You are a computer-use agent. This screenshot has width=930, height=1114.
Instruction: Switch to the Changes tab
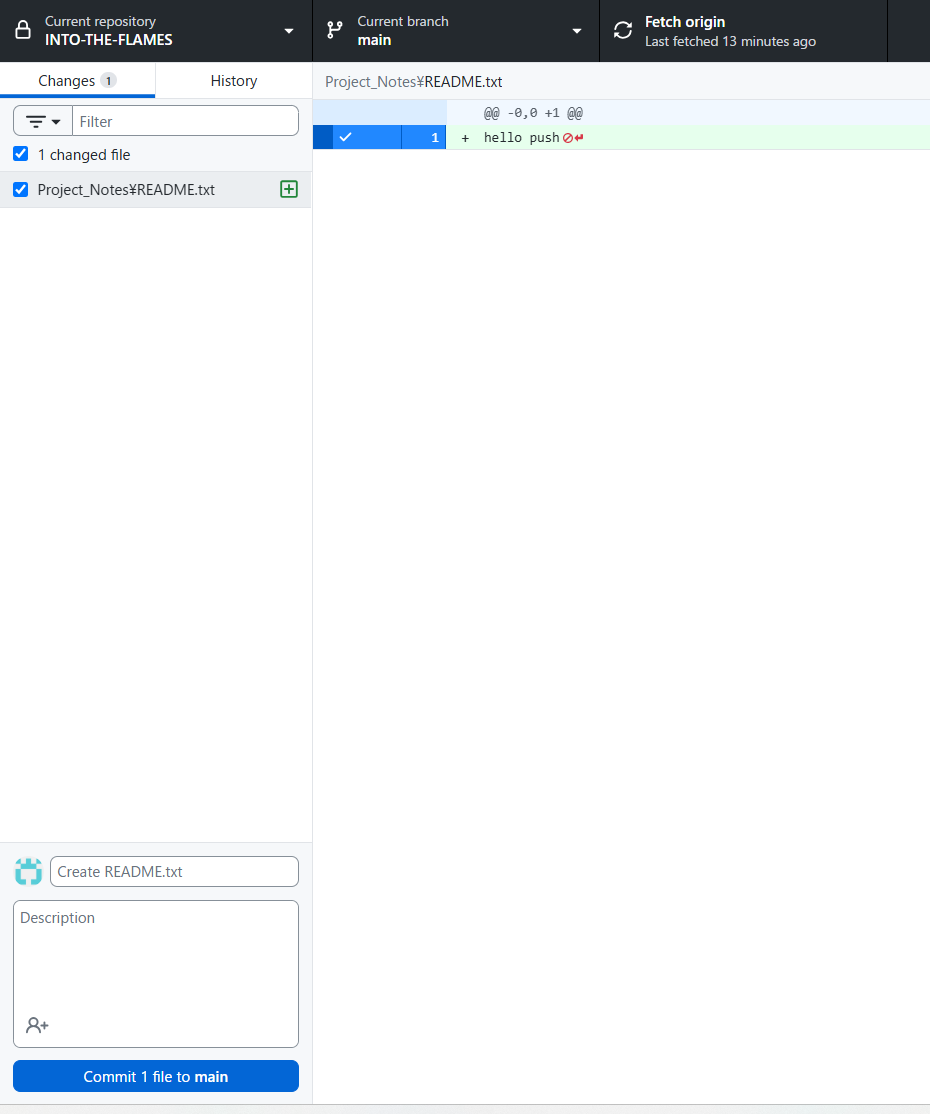77,80
